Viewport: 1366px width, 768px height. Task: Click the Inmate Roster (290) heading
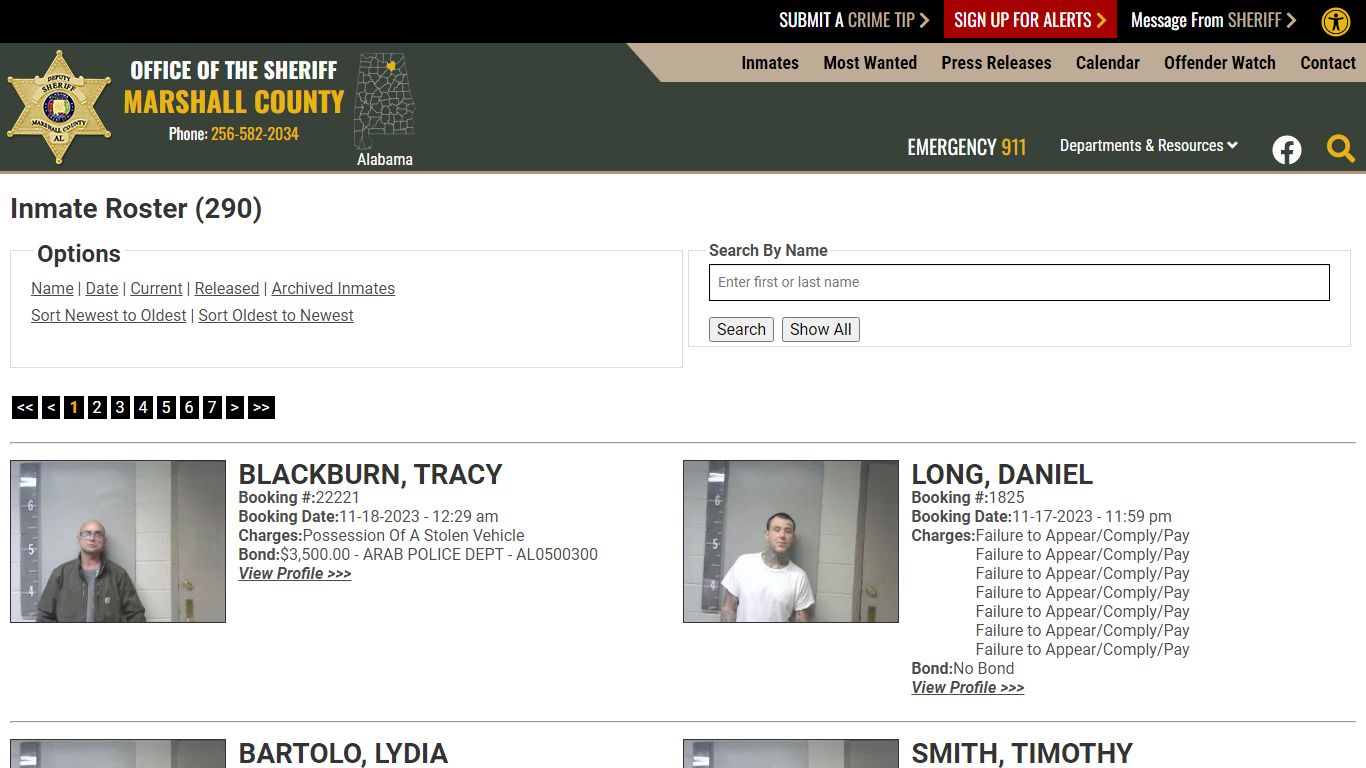(x=136, y=208)
